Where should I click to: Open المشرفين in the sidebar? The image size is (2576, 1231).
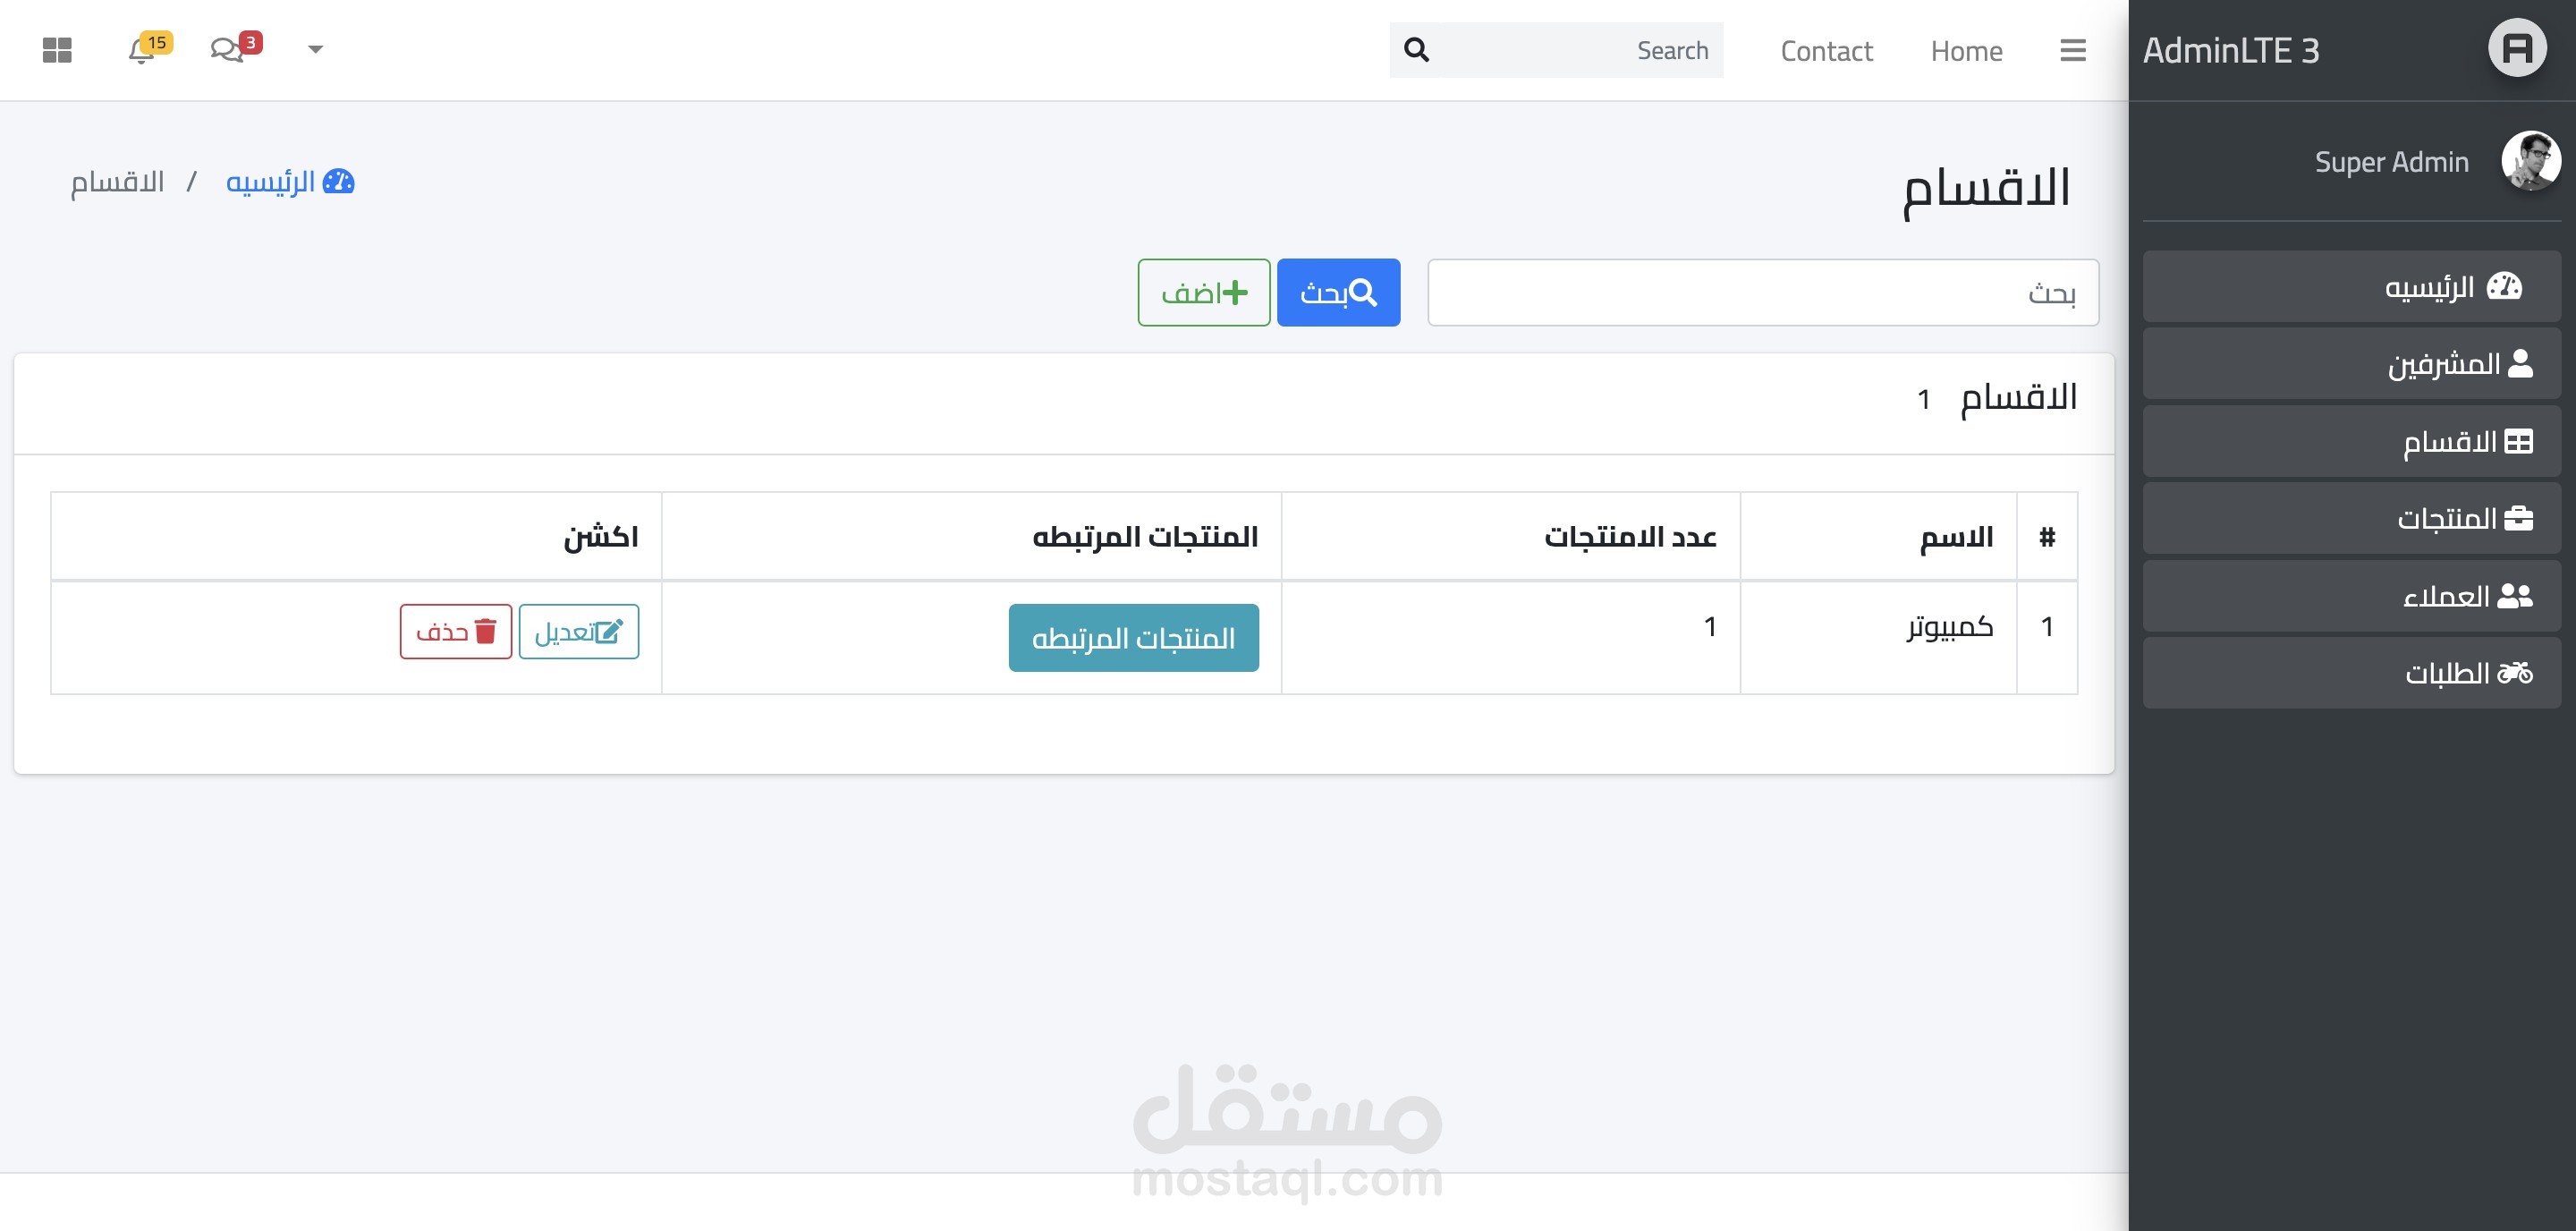pyautogui.click(x=2351, y=364)
